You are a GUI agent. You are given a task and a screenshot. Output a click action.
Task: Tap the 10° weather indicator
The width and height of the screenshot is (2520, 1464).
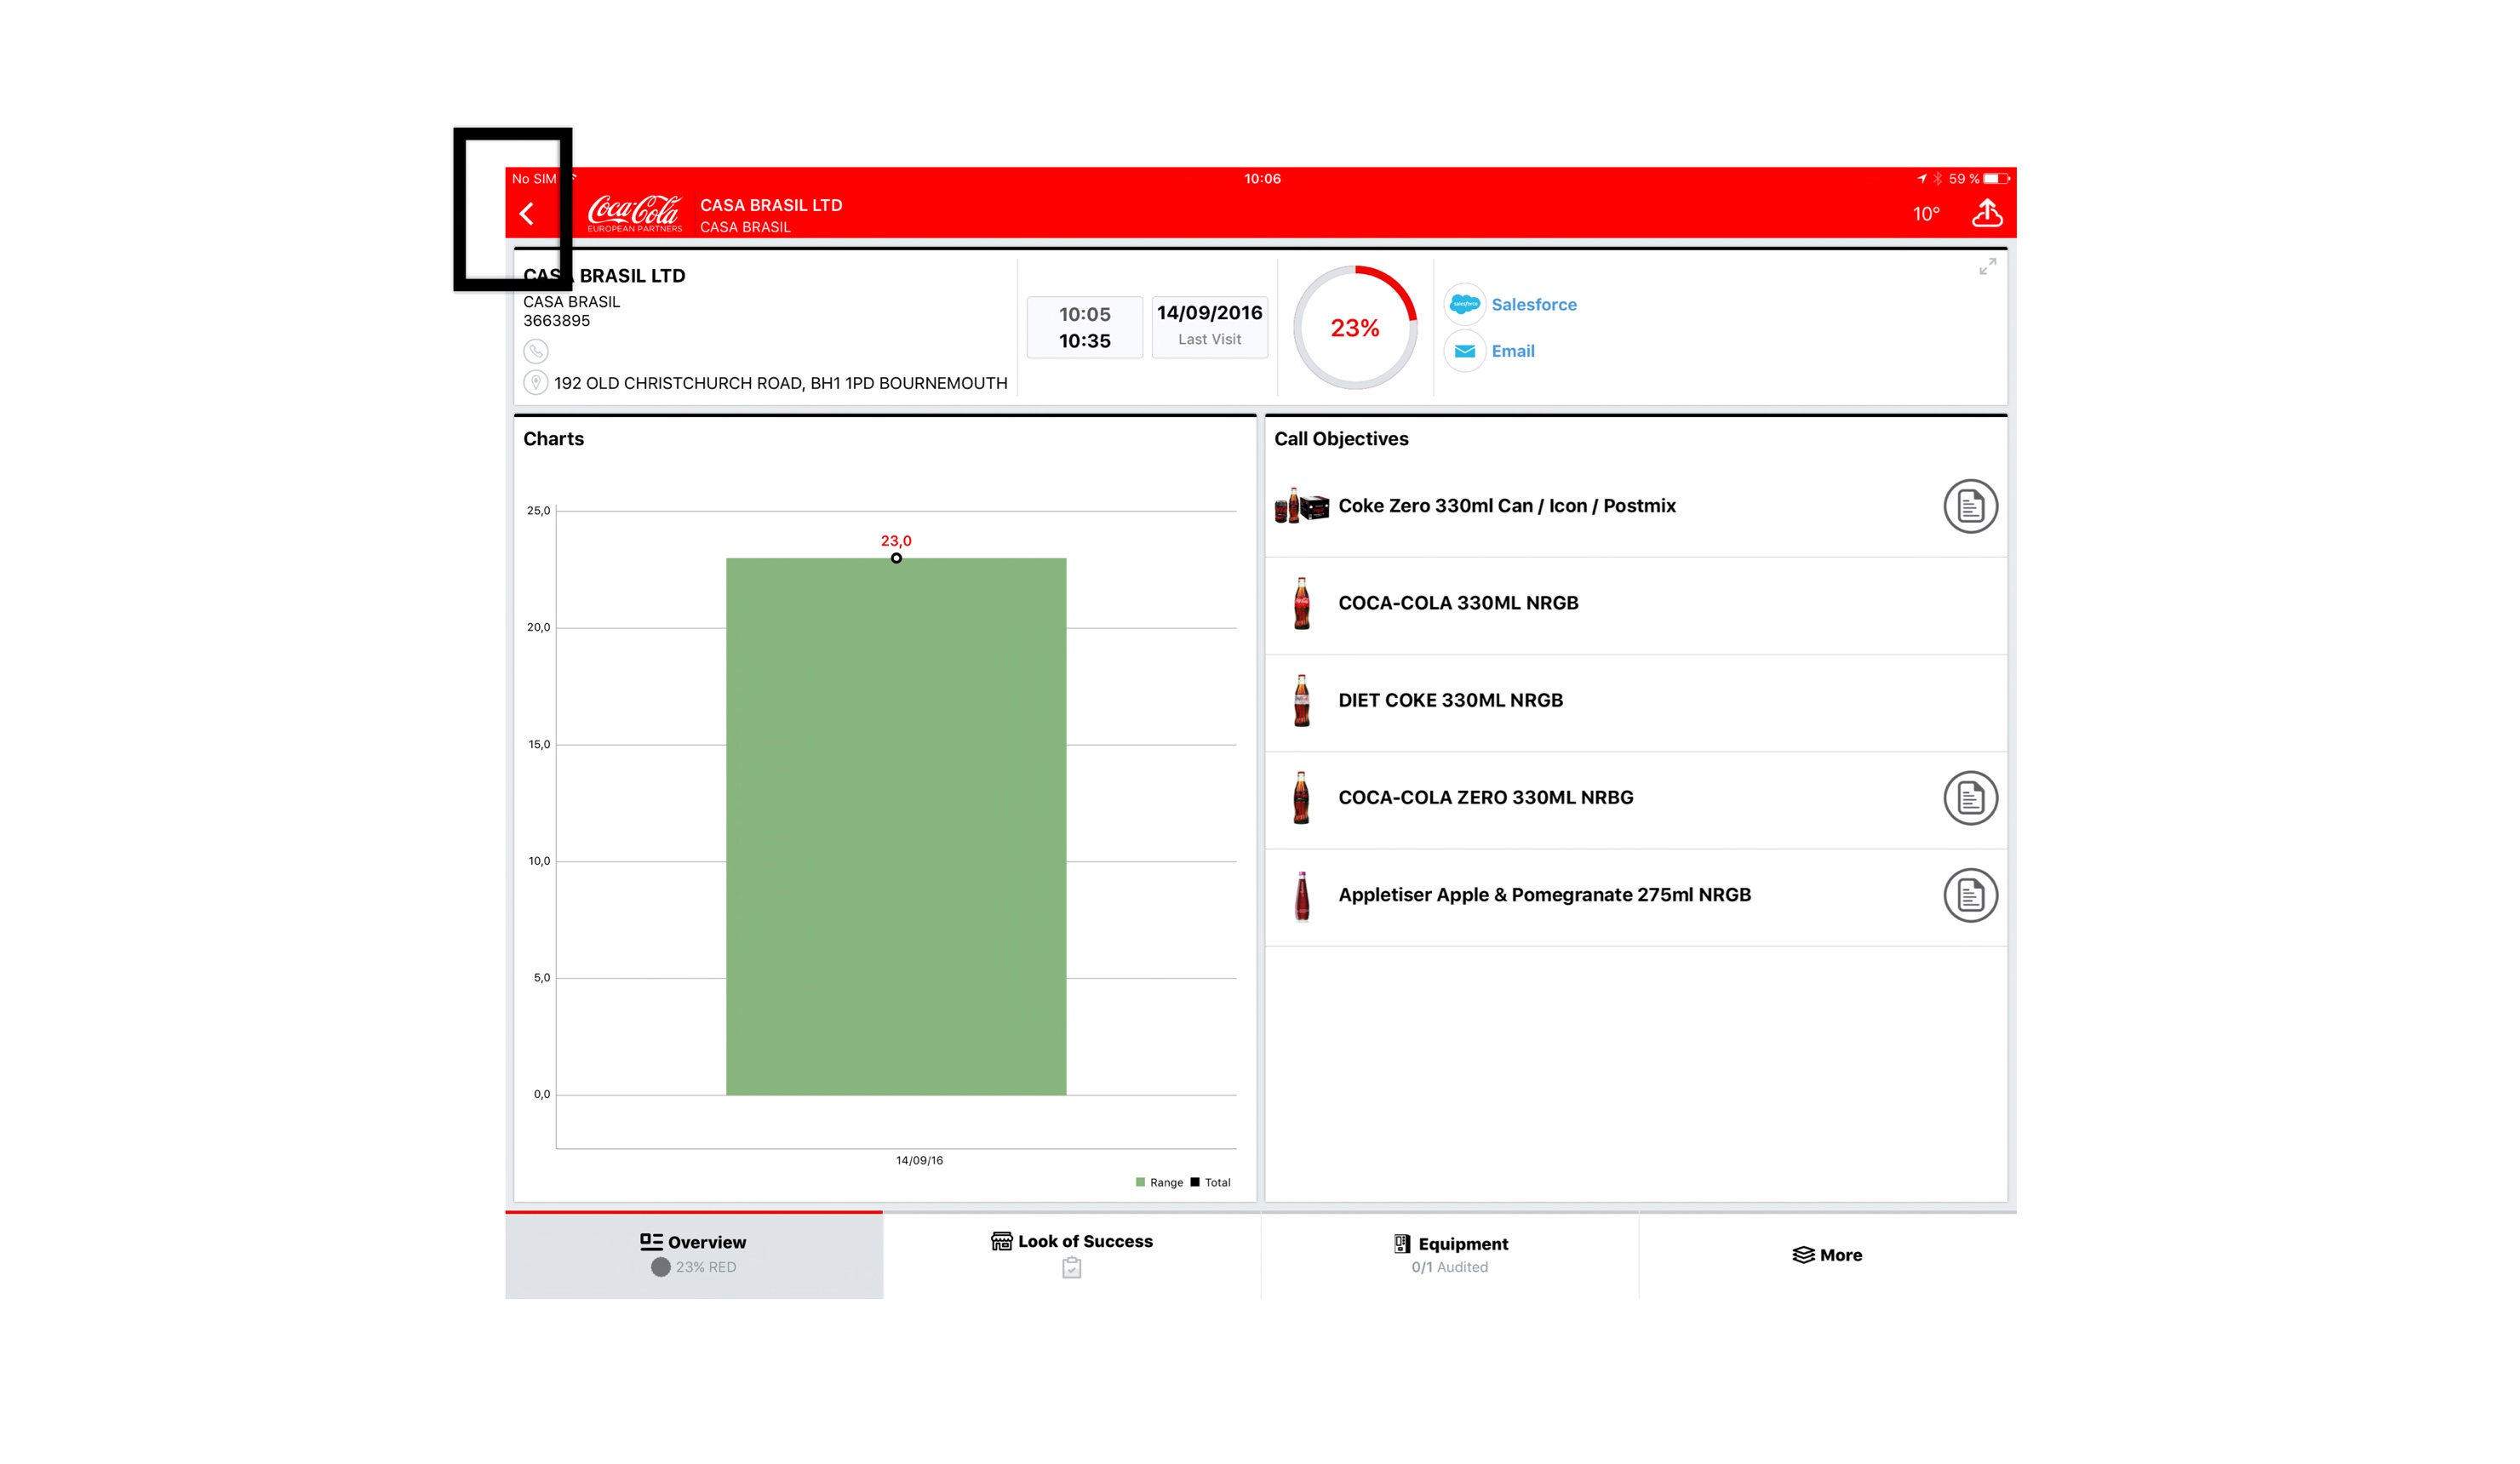[1926, 214]
